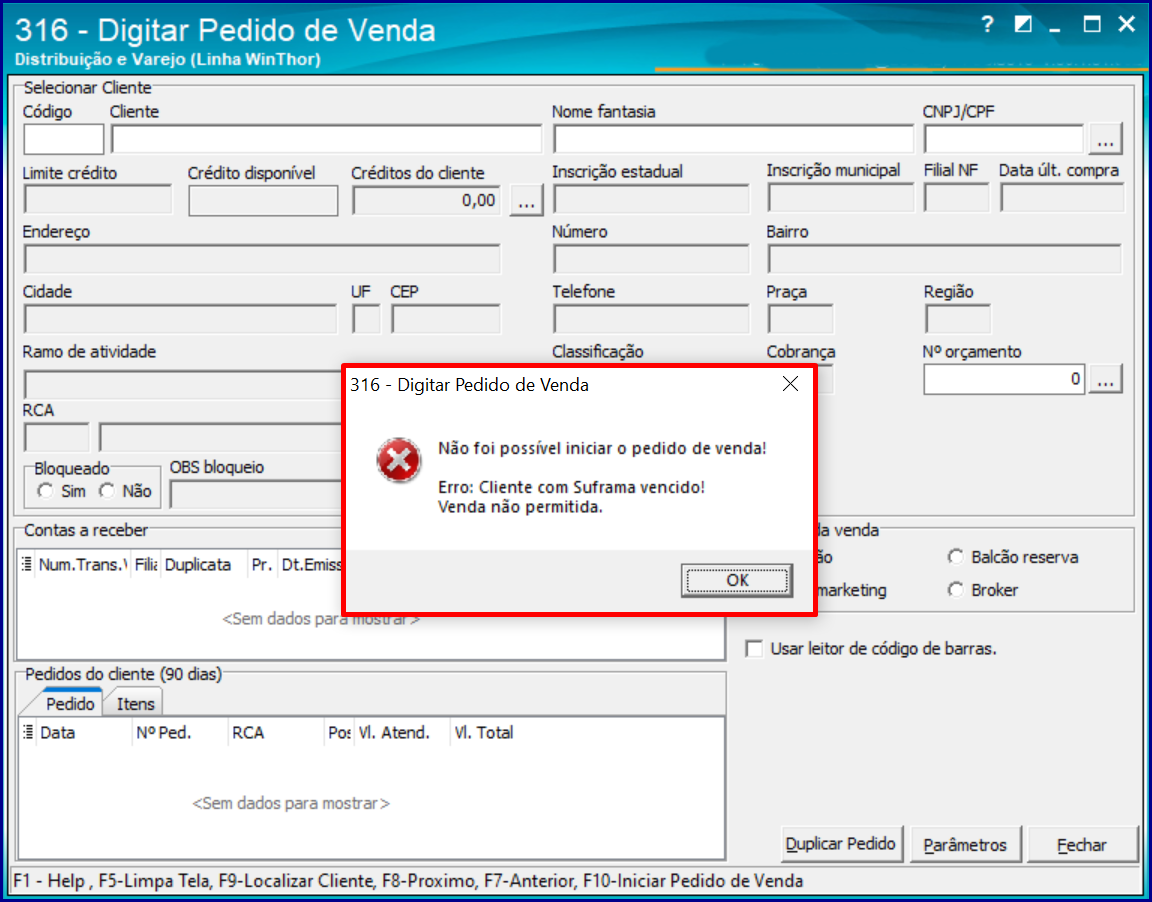Click the Código input field

[x=64, y=139]
